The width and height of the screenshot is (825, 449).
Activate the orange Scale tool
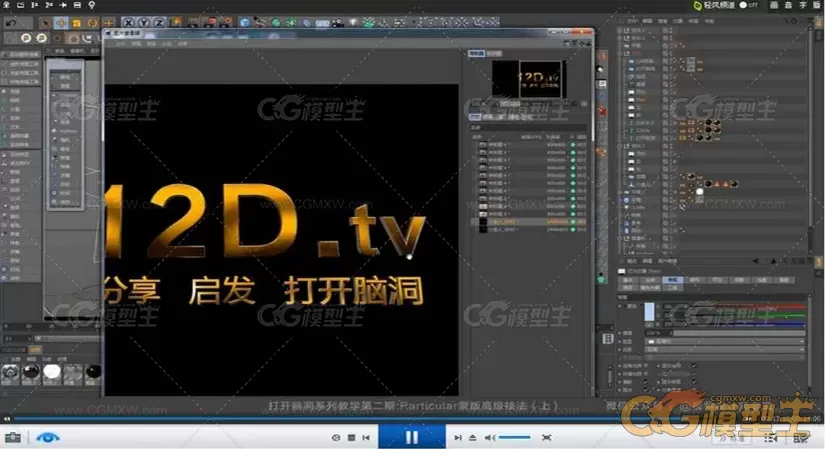(x=77, y=23)
